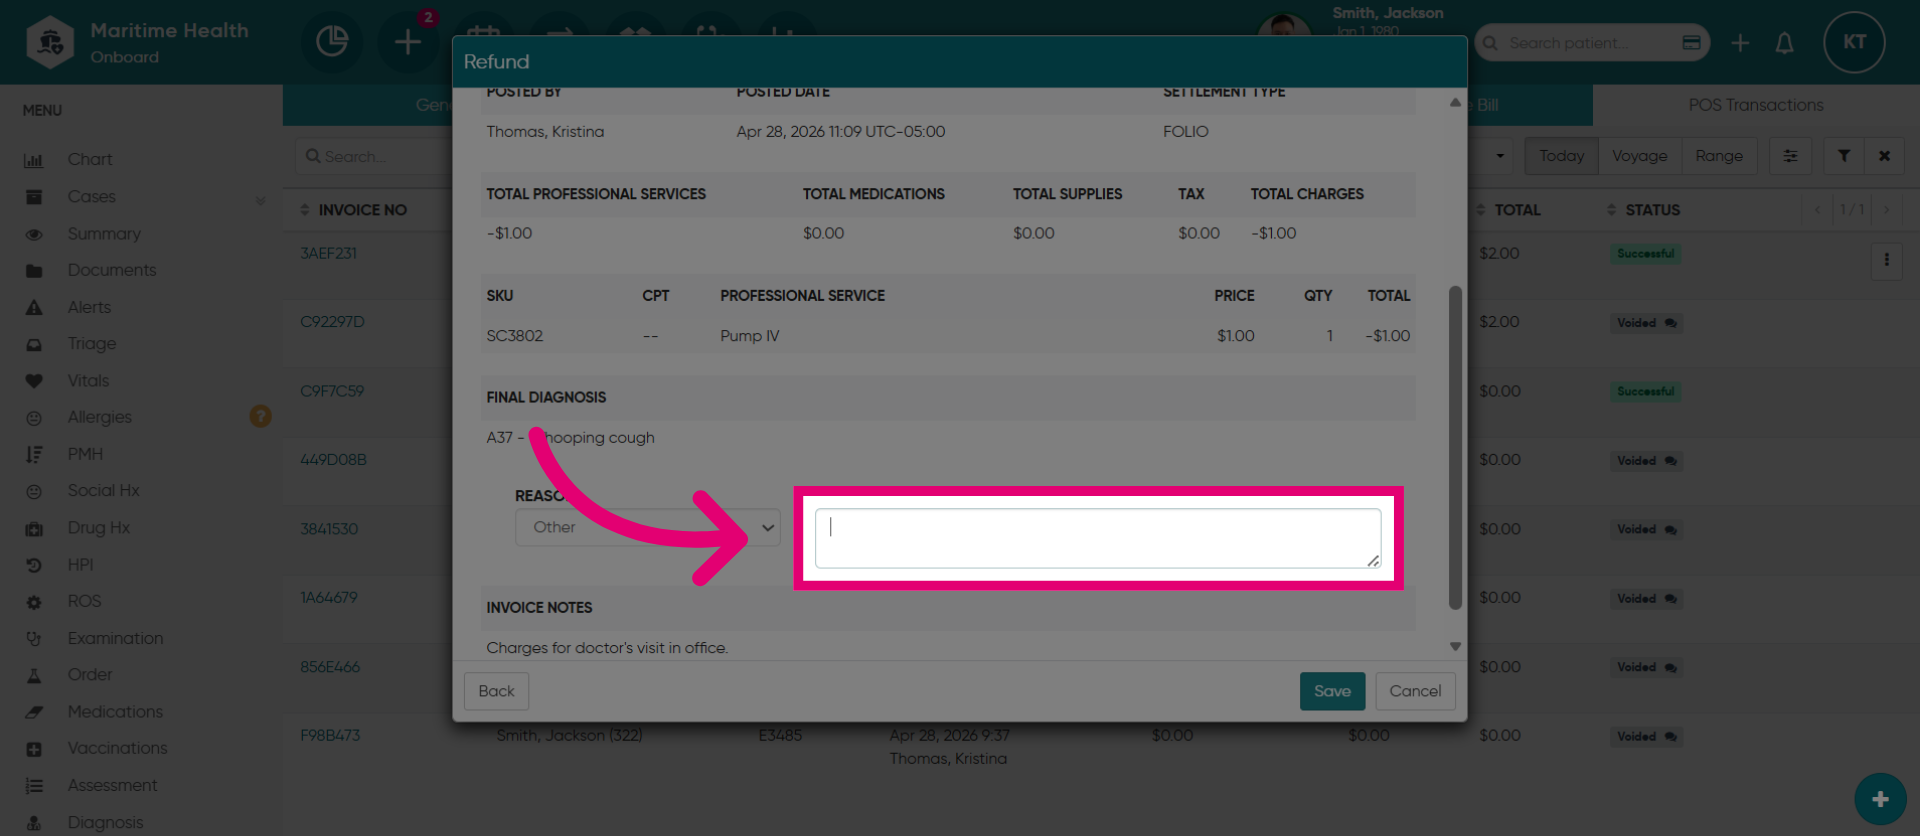The width and height of the screenshot is (1920, 836).
Task: Open invoice link F98B473
Action: [330, 736]
